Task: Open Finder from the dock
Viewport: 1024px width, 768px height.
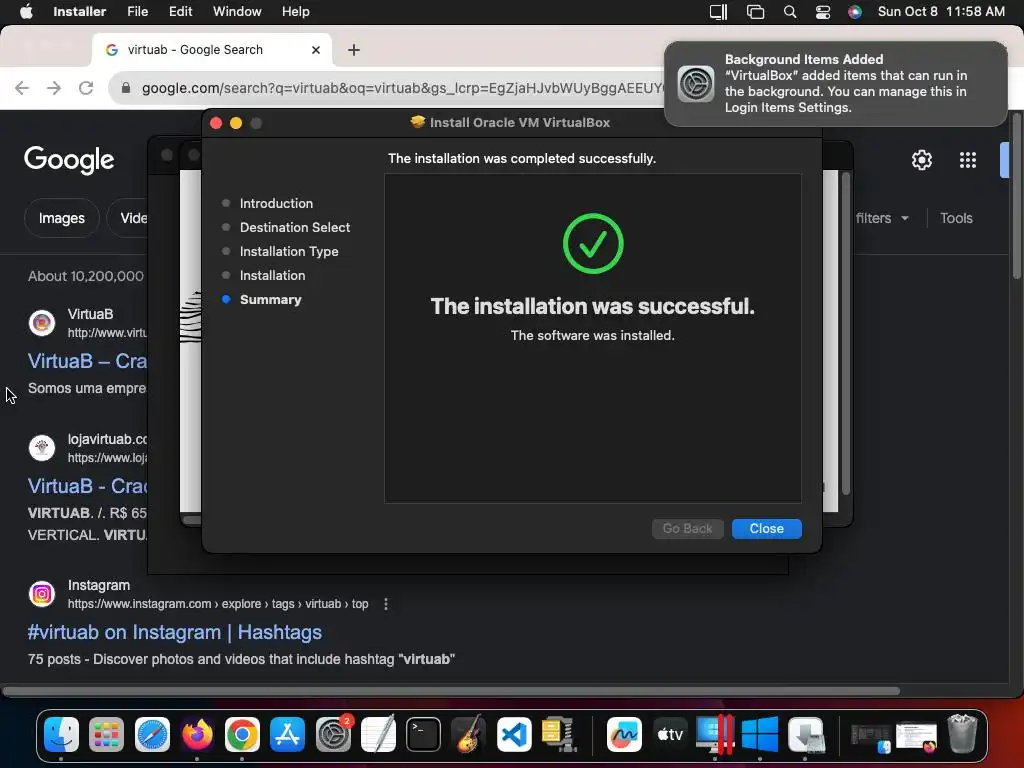Action: (x=61, y=735)
